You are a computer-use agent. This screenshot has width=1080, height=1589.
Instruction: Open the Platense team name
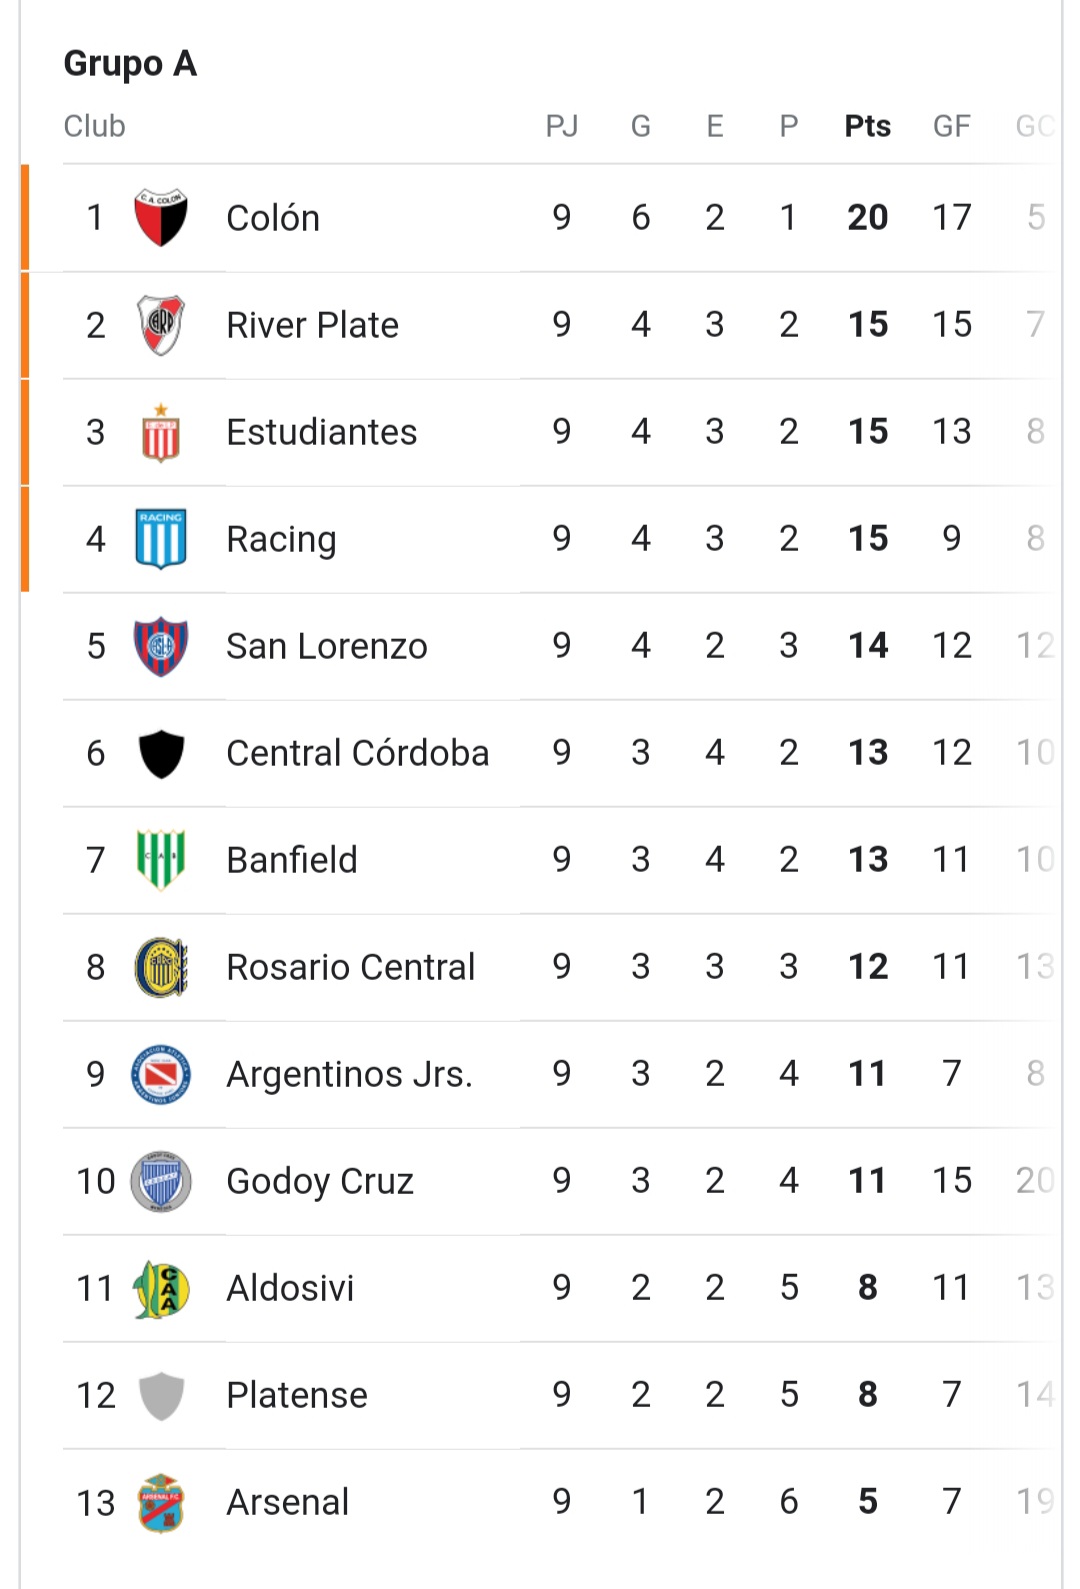click(297, 1395)
